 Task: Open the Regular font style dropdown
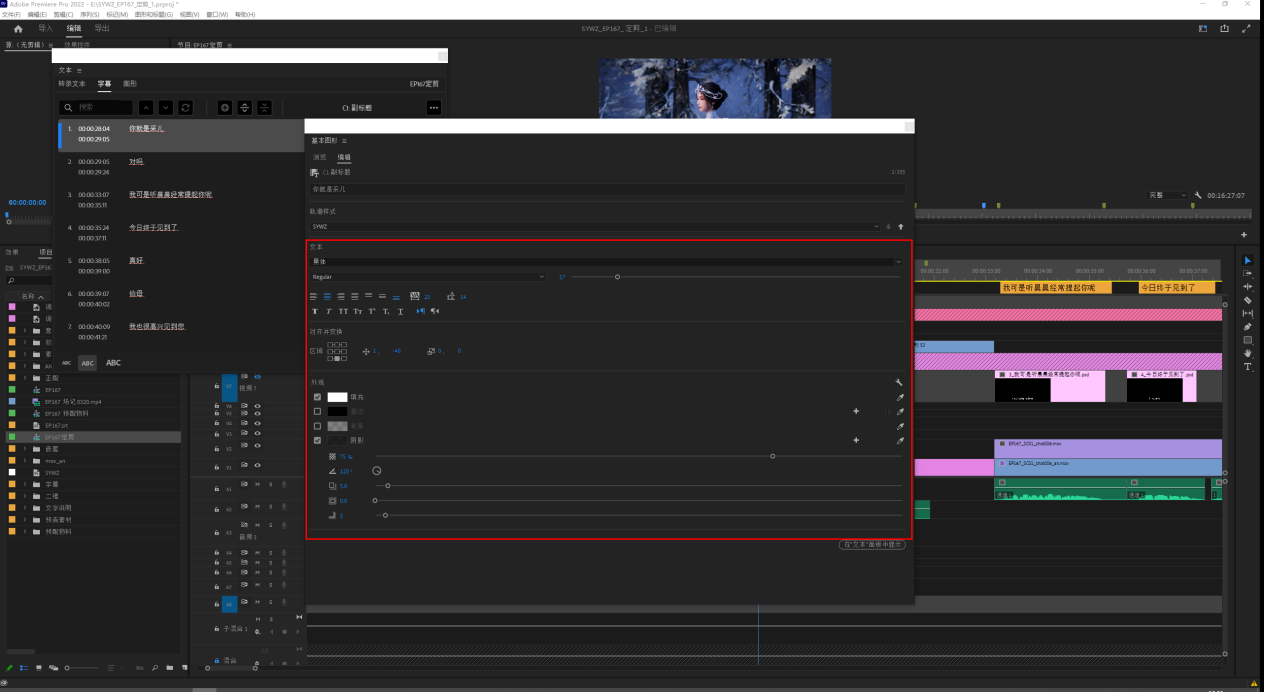(428, 276)
